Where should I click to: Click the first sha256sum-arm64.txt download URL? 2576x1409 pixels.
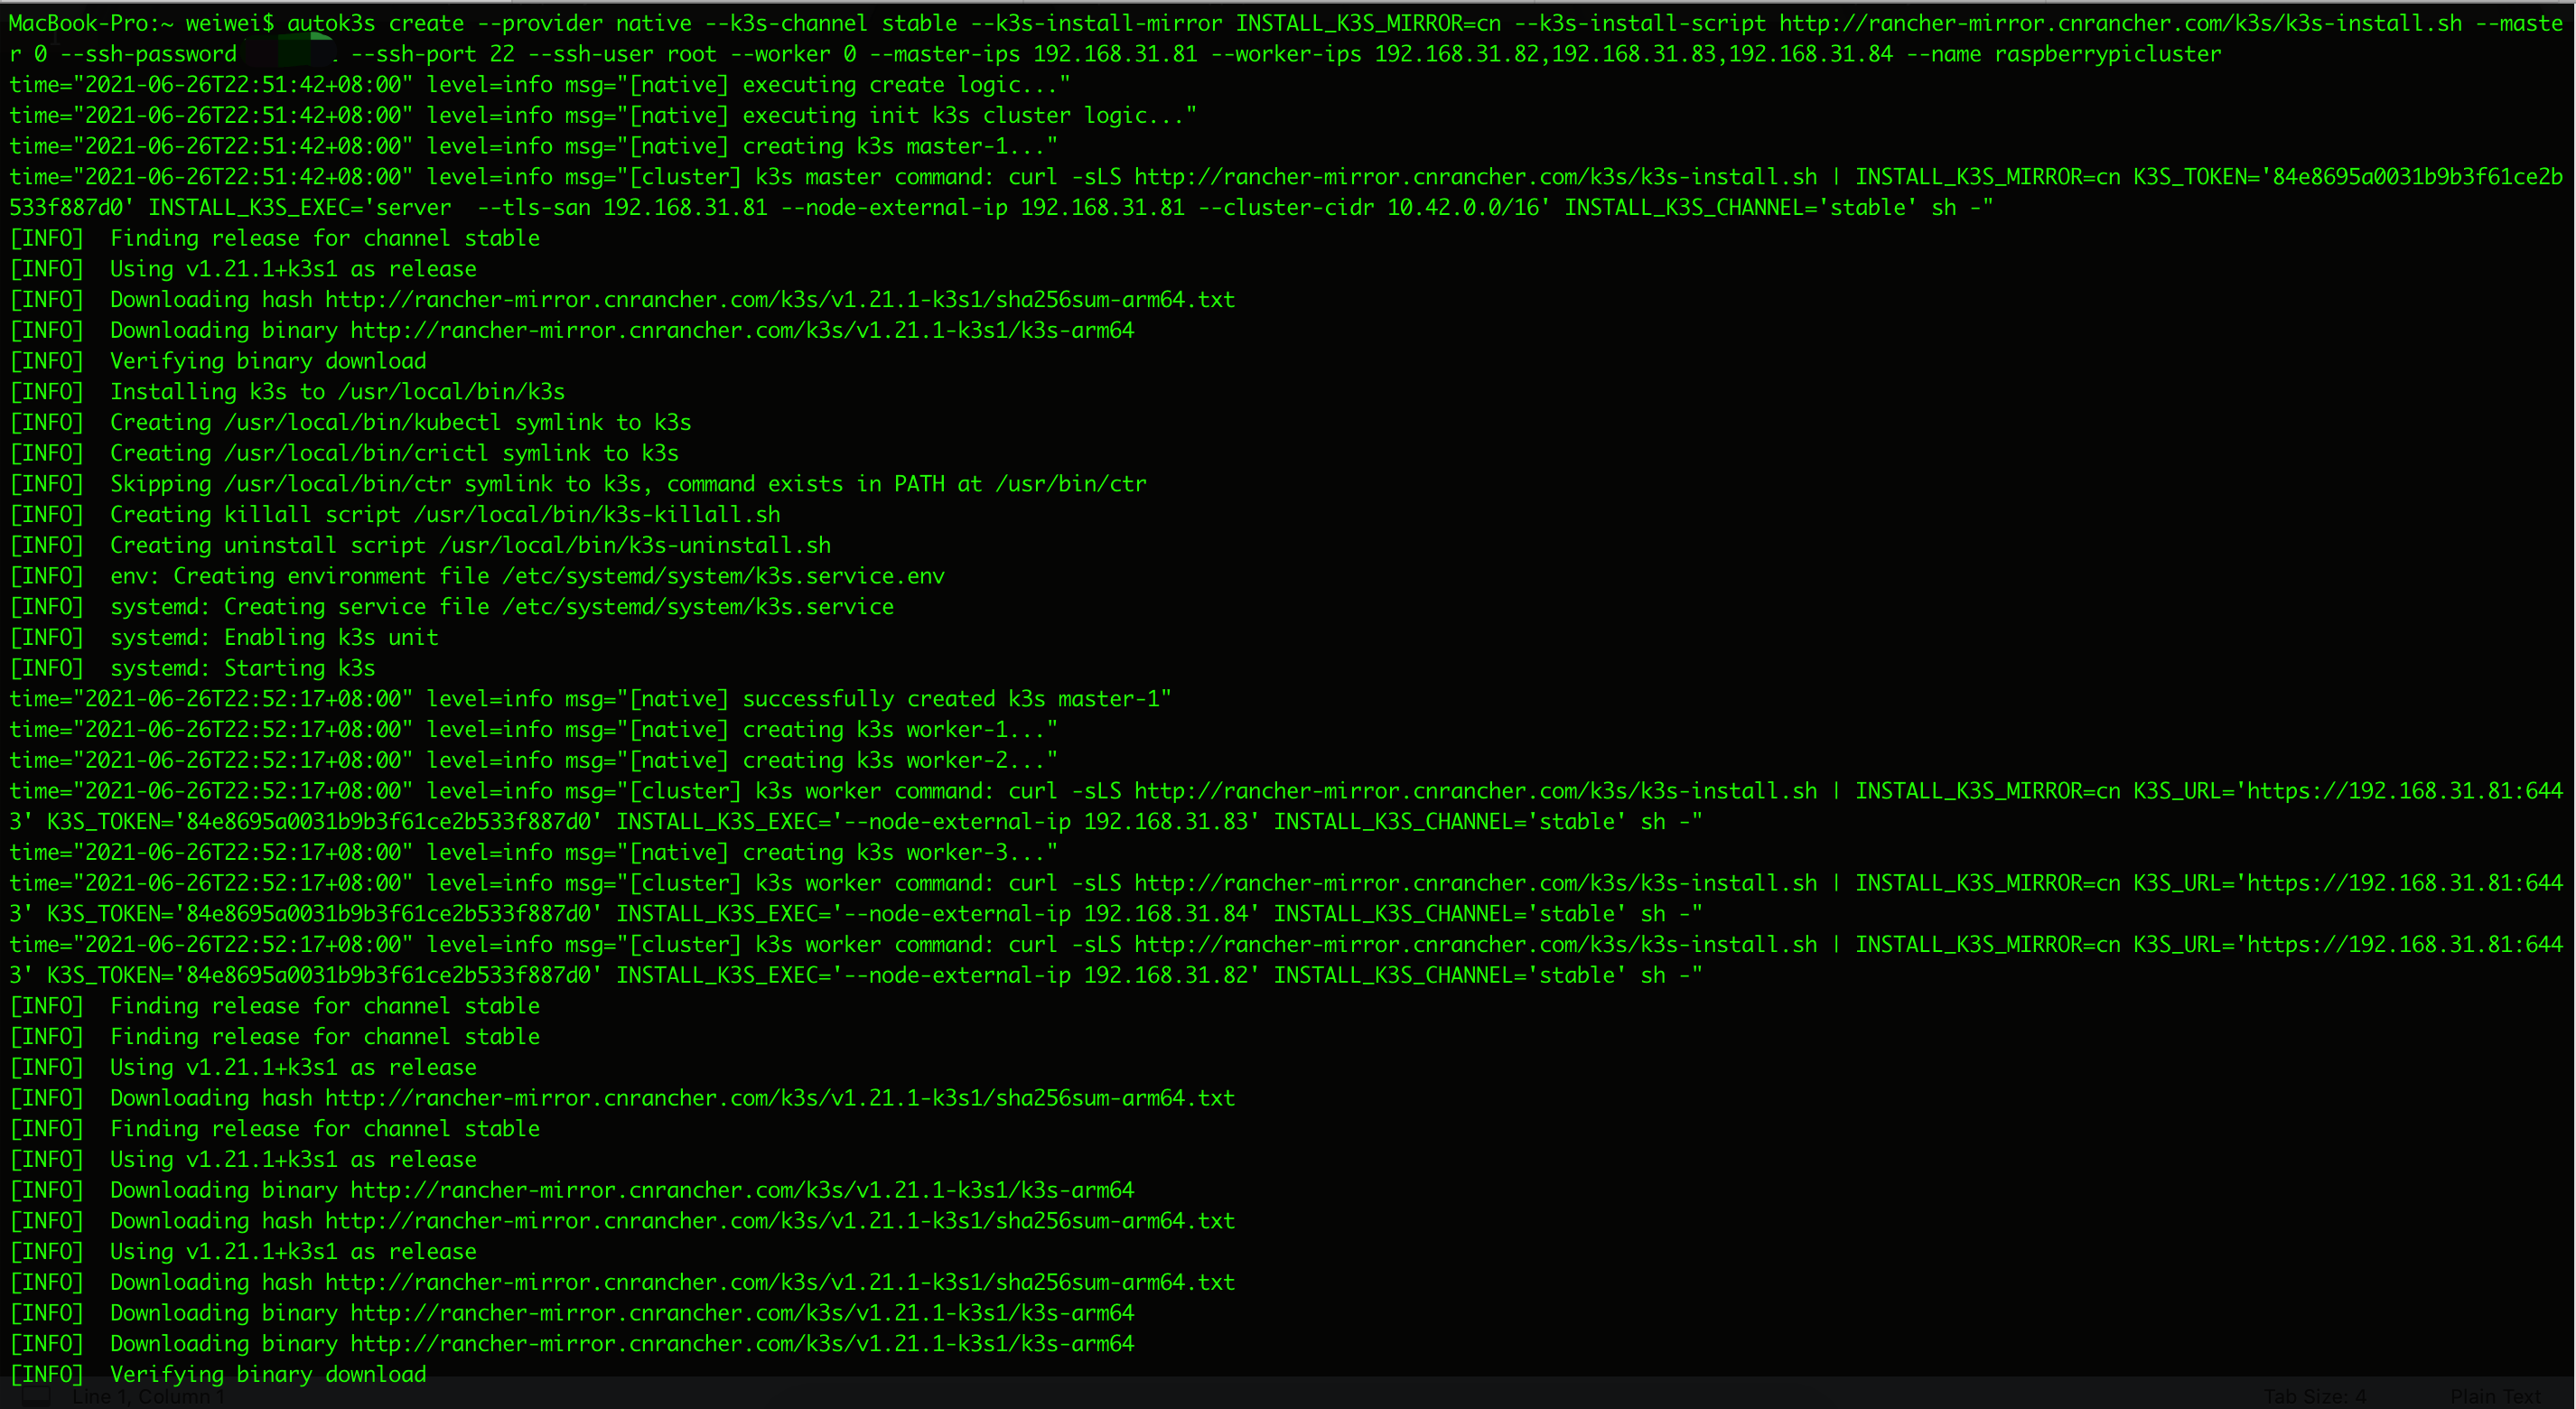tap(780, 299)
